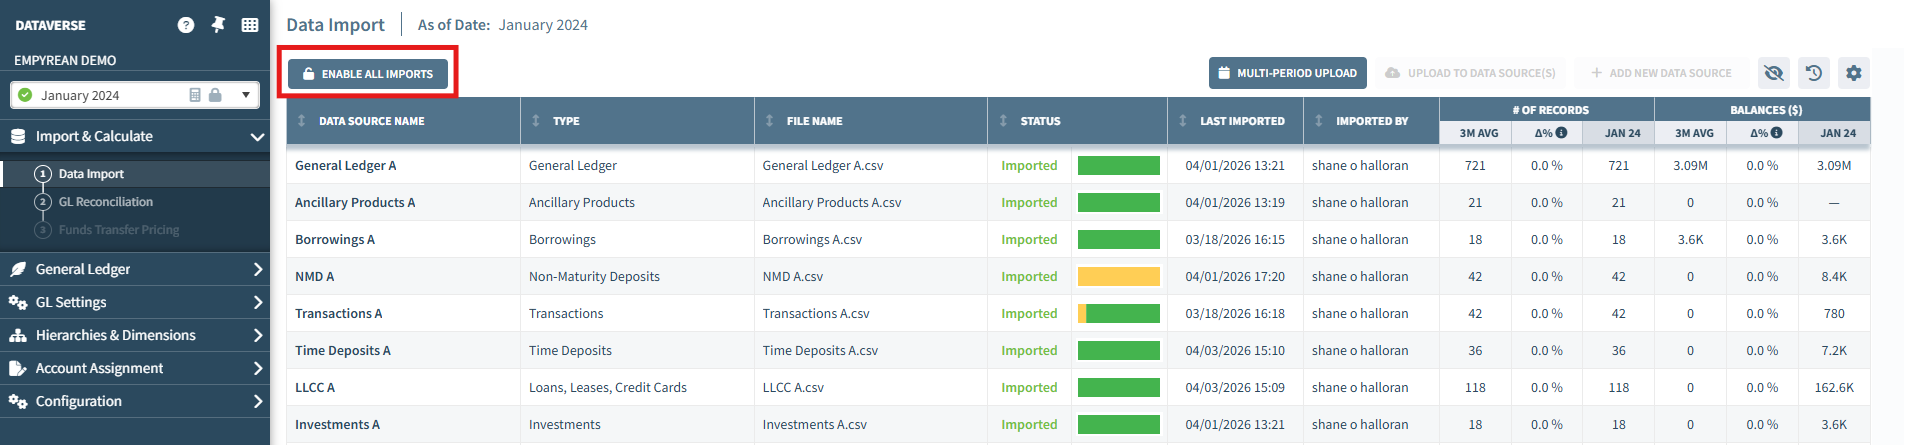Open the settings gear icon
Screen dimensions: 1915x445
(1854, 73)
